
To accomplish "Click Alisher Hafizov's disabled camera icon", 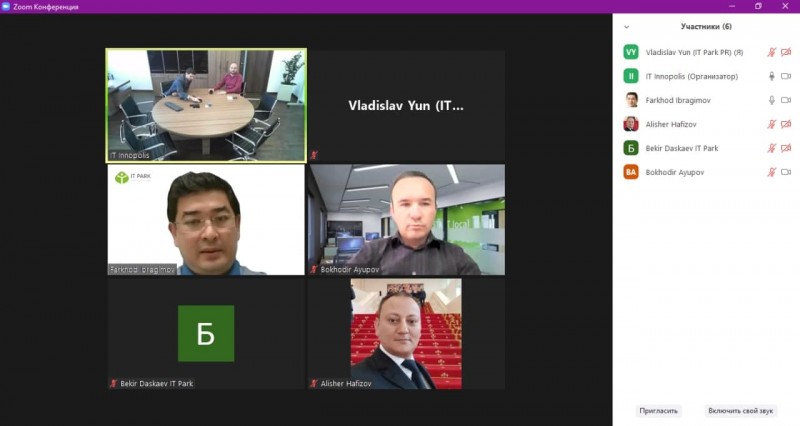I will click(786, 124).
